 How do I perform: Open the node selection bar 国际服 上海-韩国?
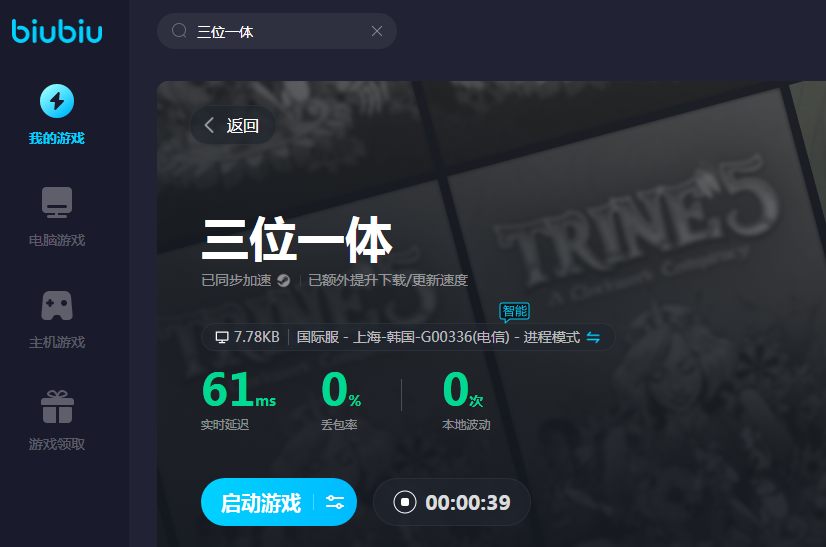(x=408, y=337)
